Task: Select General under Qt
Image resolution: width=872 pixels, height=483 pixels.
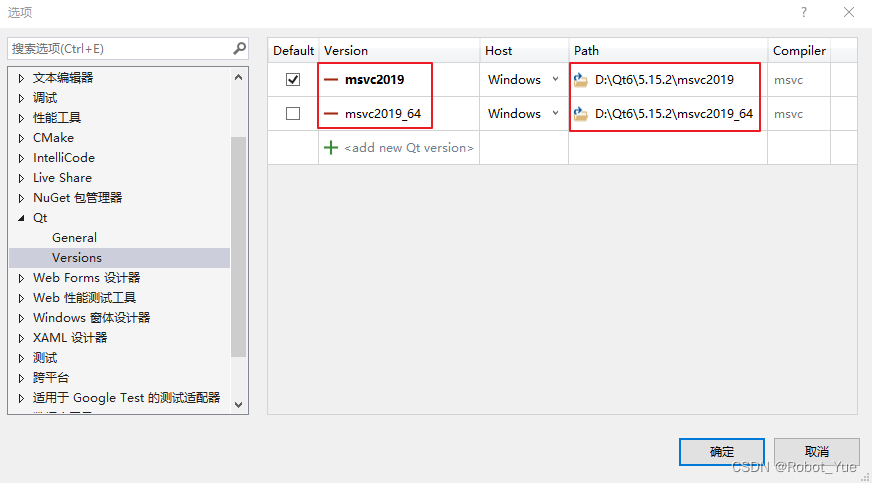Action: point(75,237)
